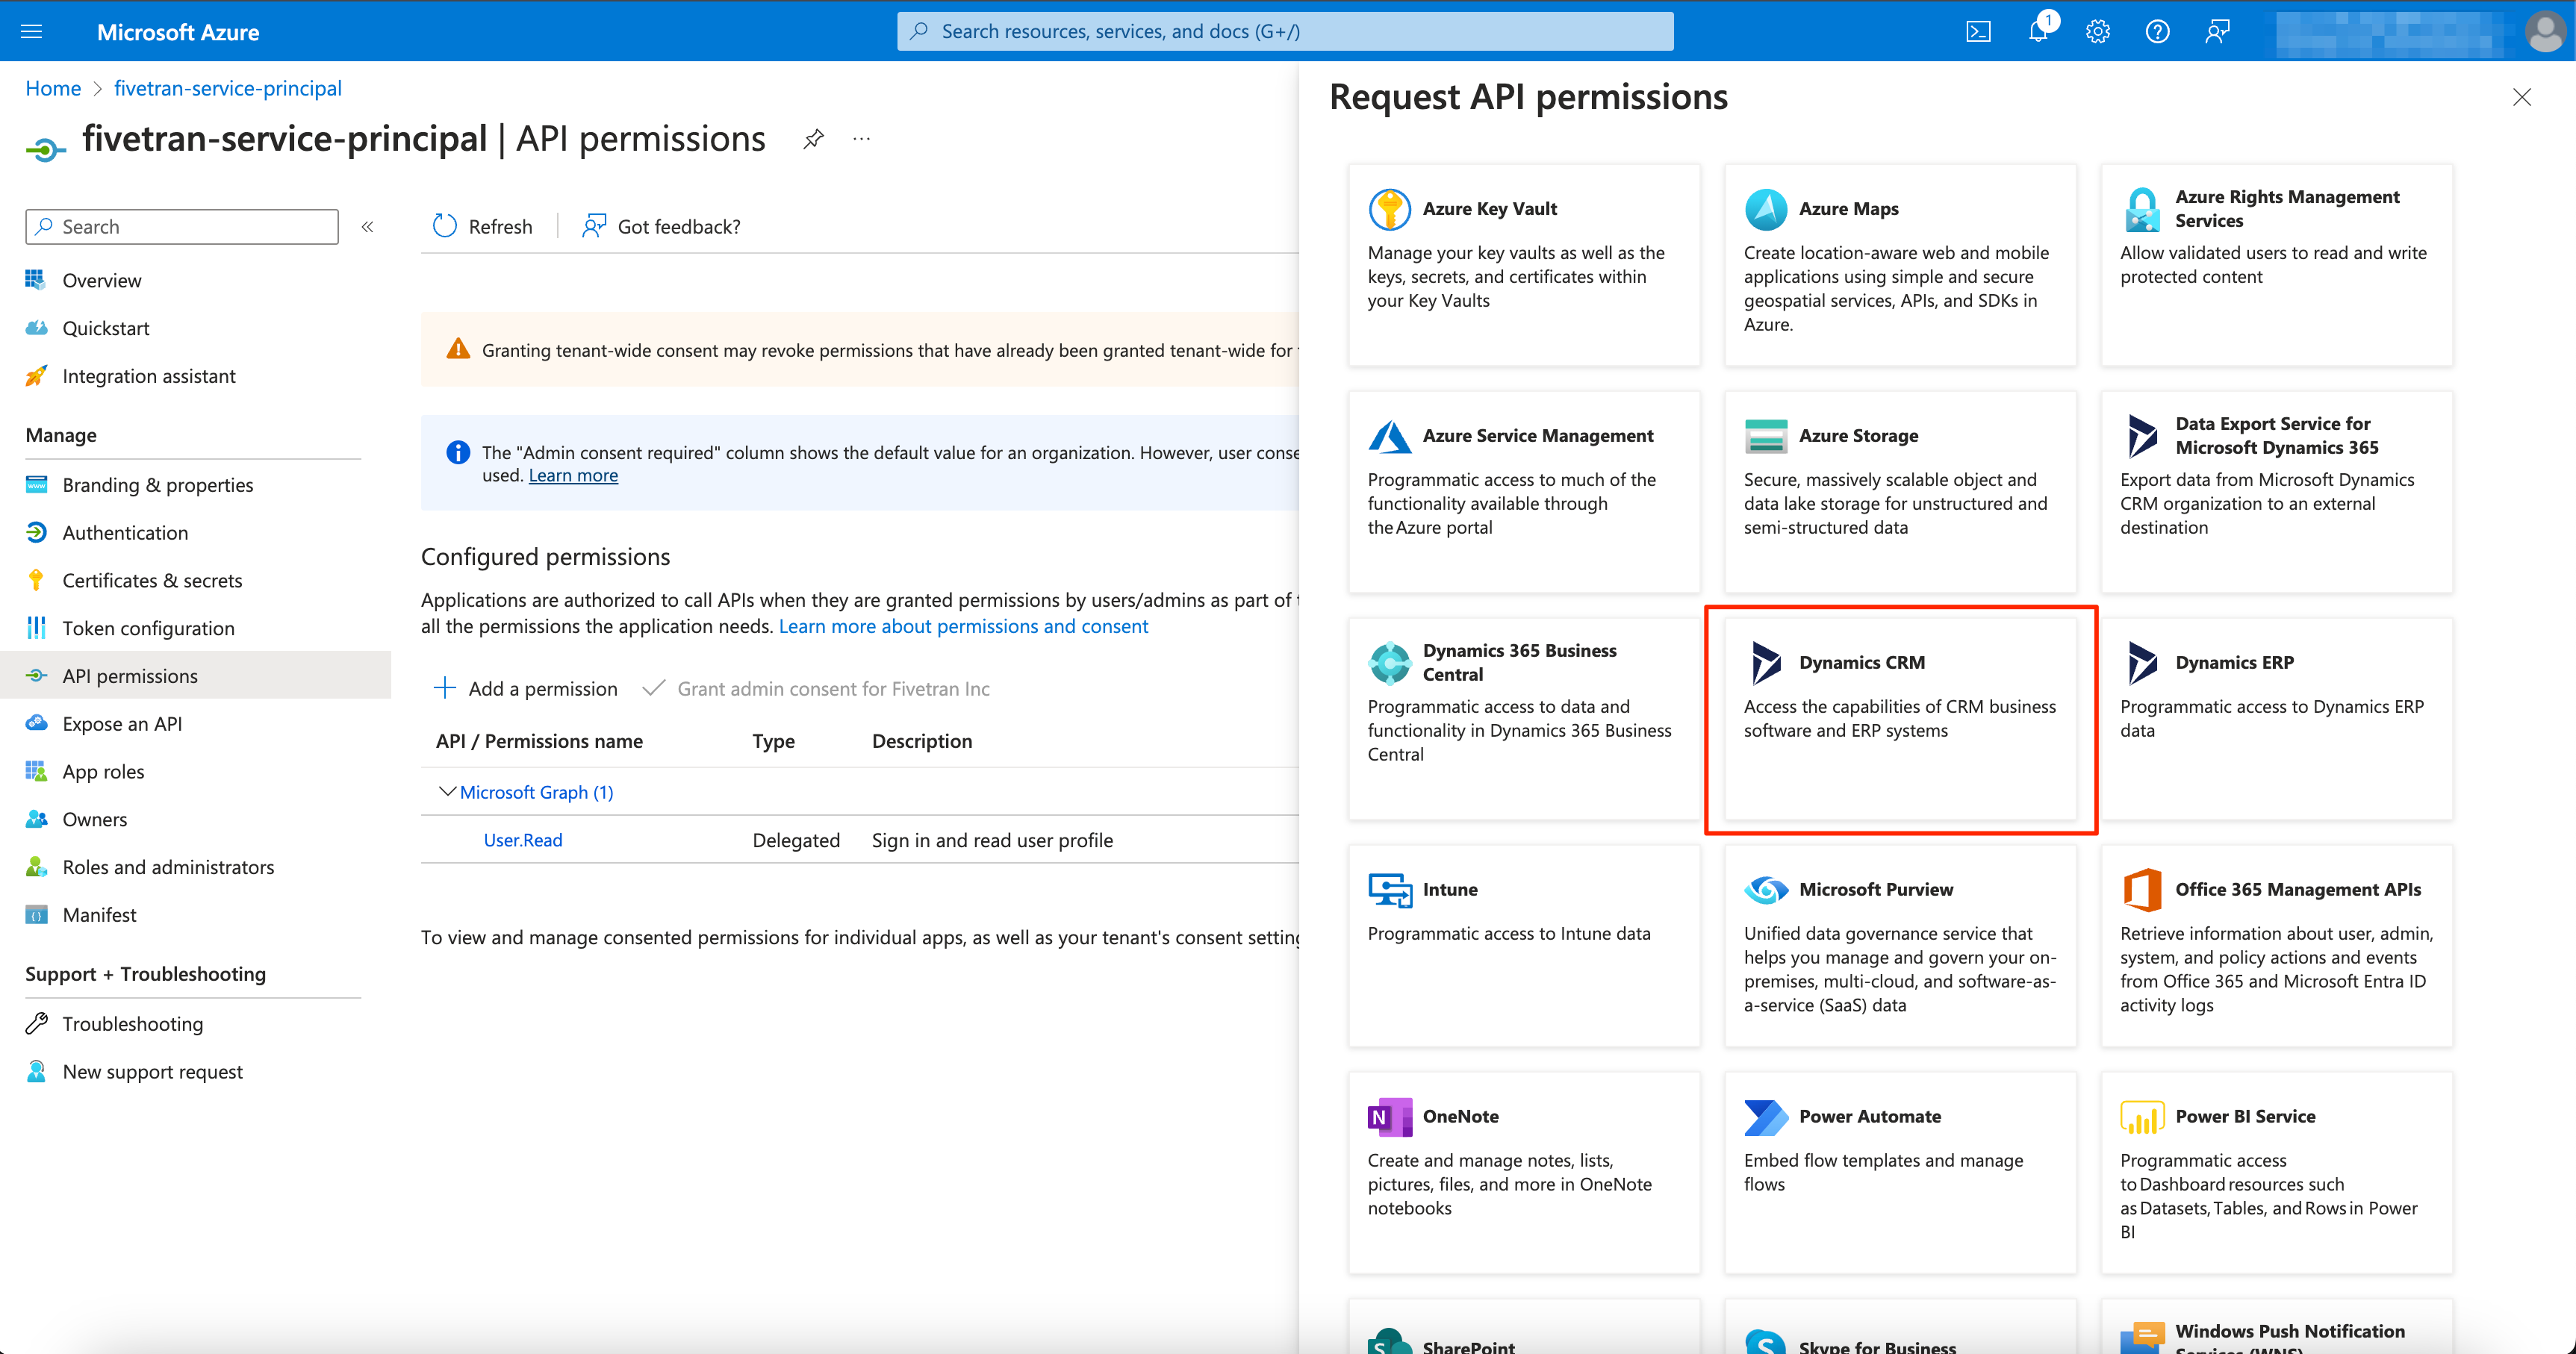Screen dimensions: 2576x1354
Task: Open Roles and administrators
Action: pyautogui.click(x=168, y=867)
